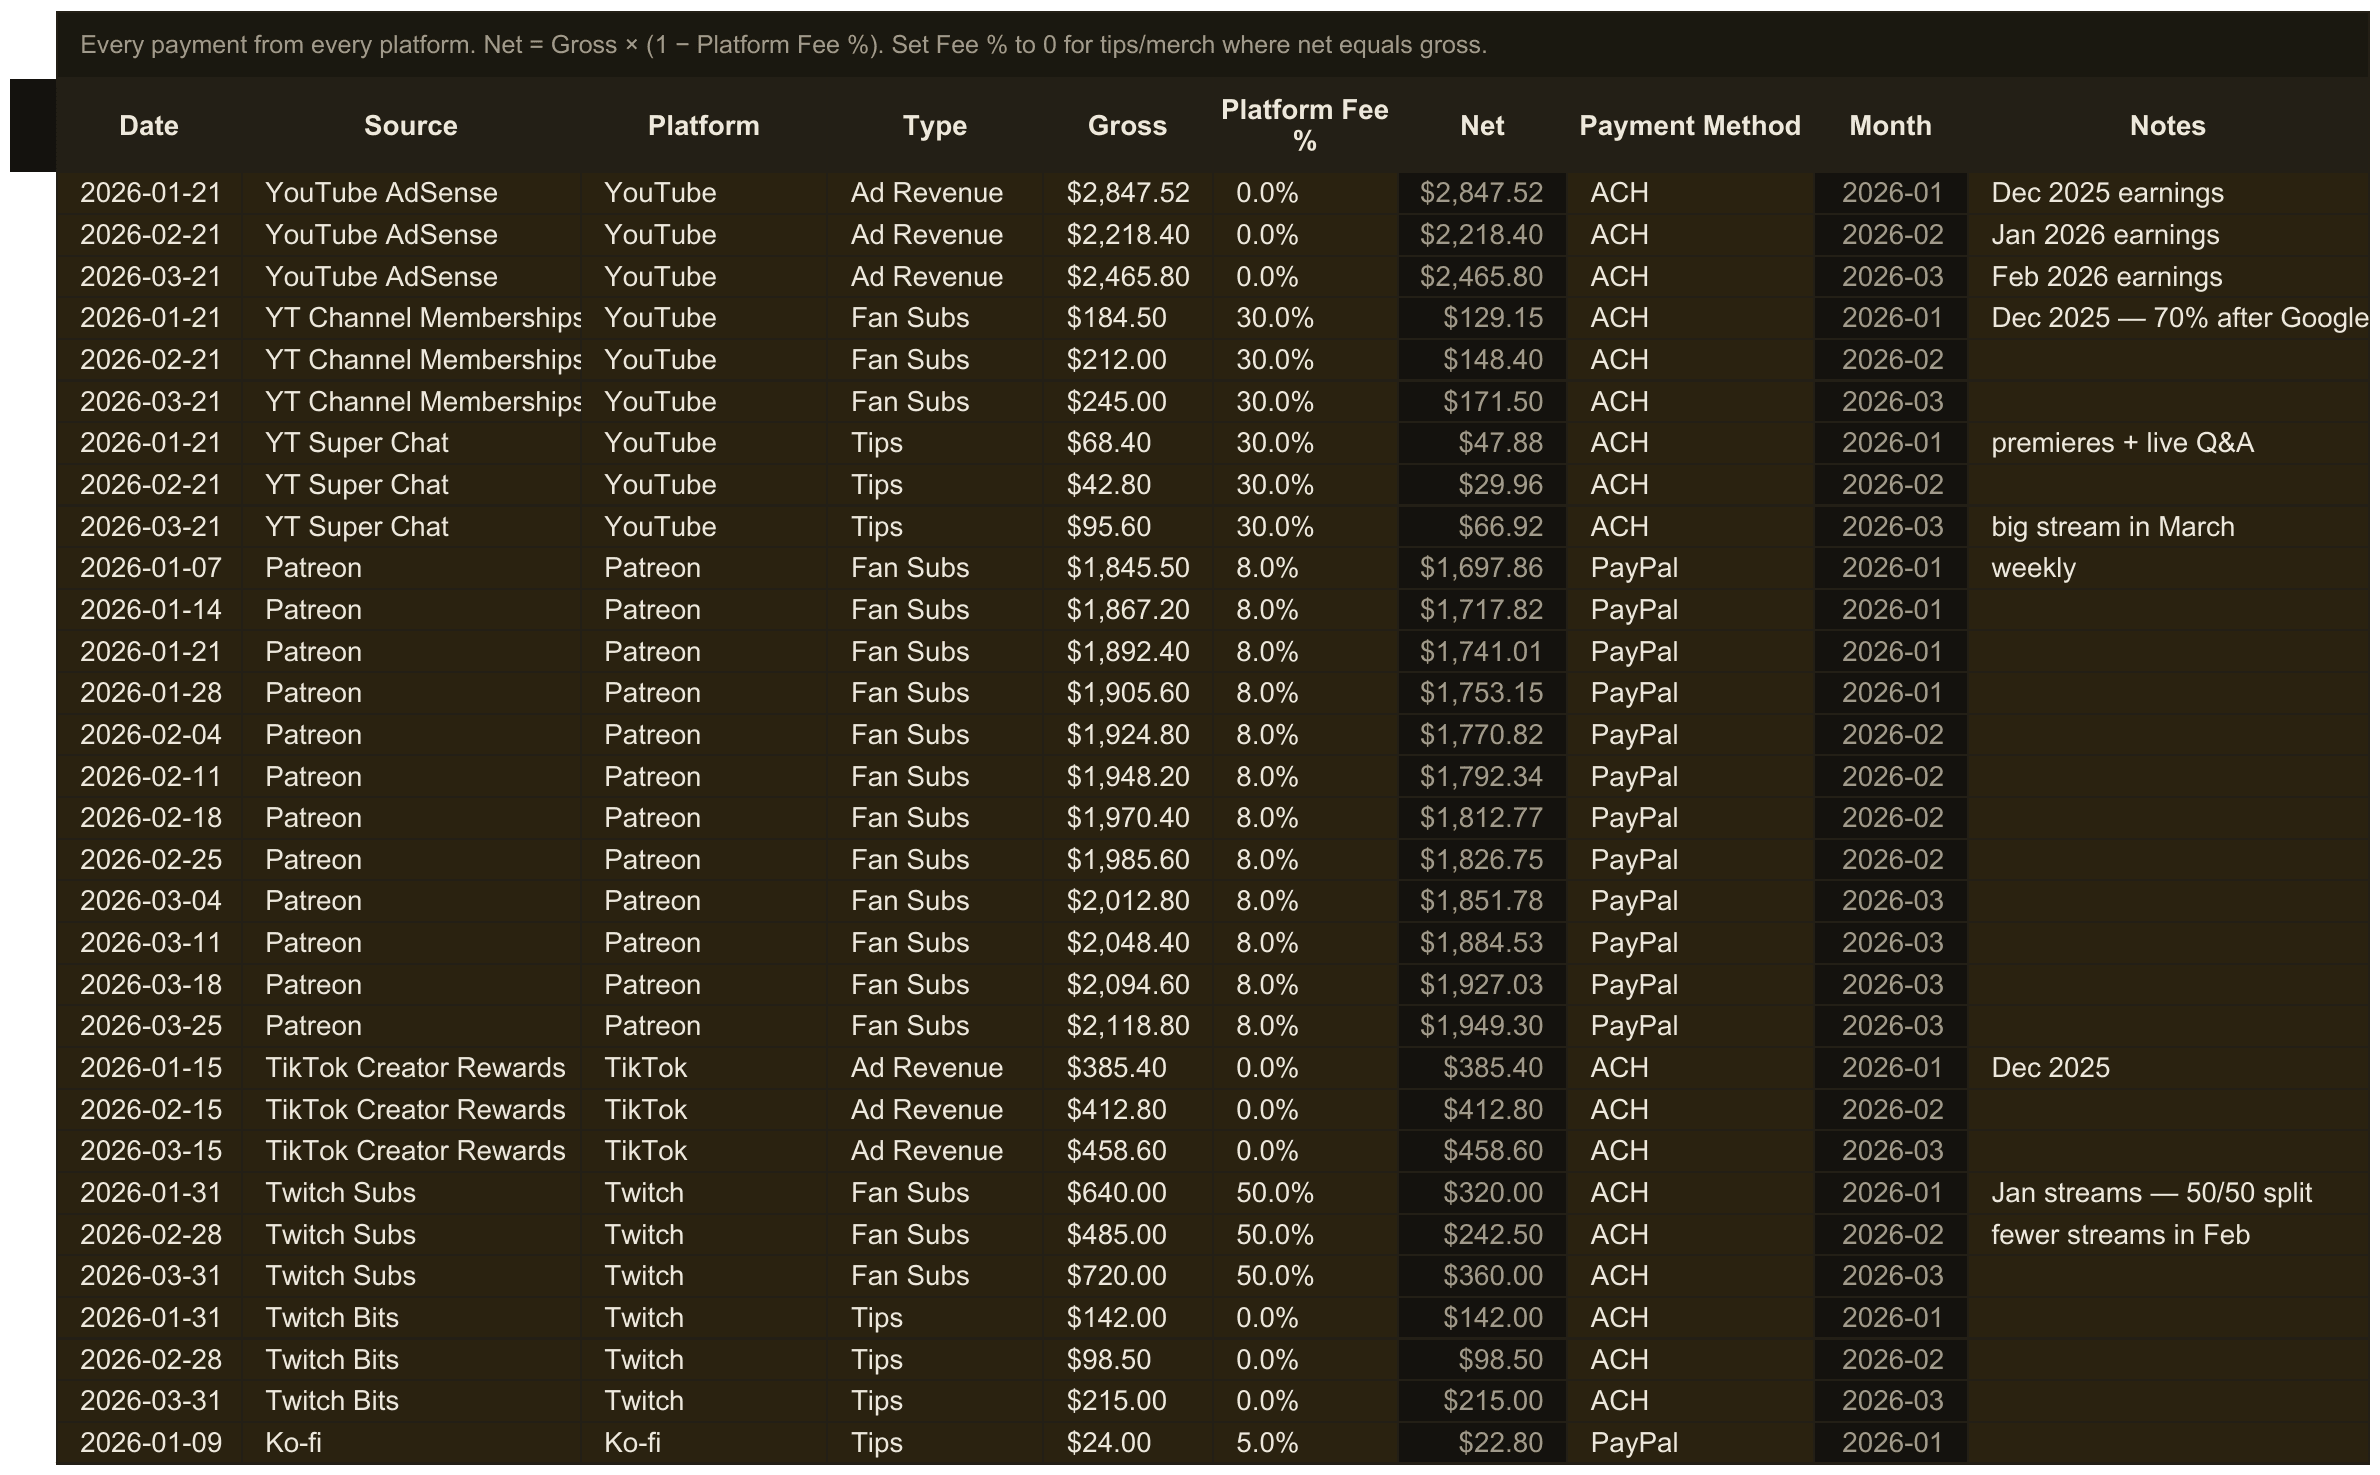The width and height of the screenshot is (2380, 1475).
Task: Select the net cell $215.00
Action: point(1482,1401)
